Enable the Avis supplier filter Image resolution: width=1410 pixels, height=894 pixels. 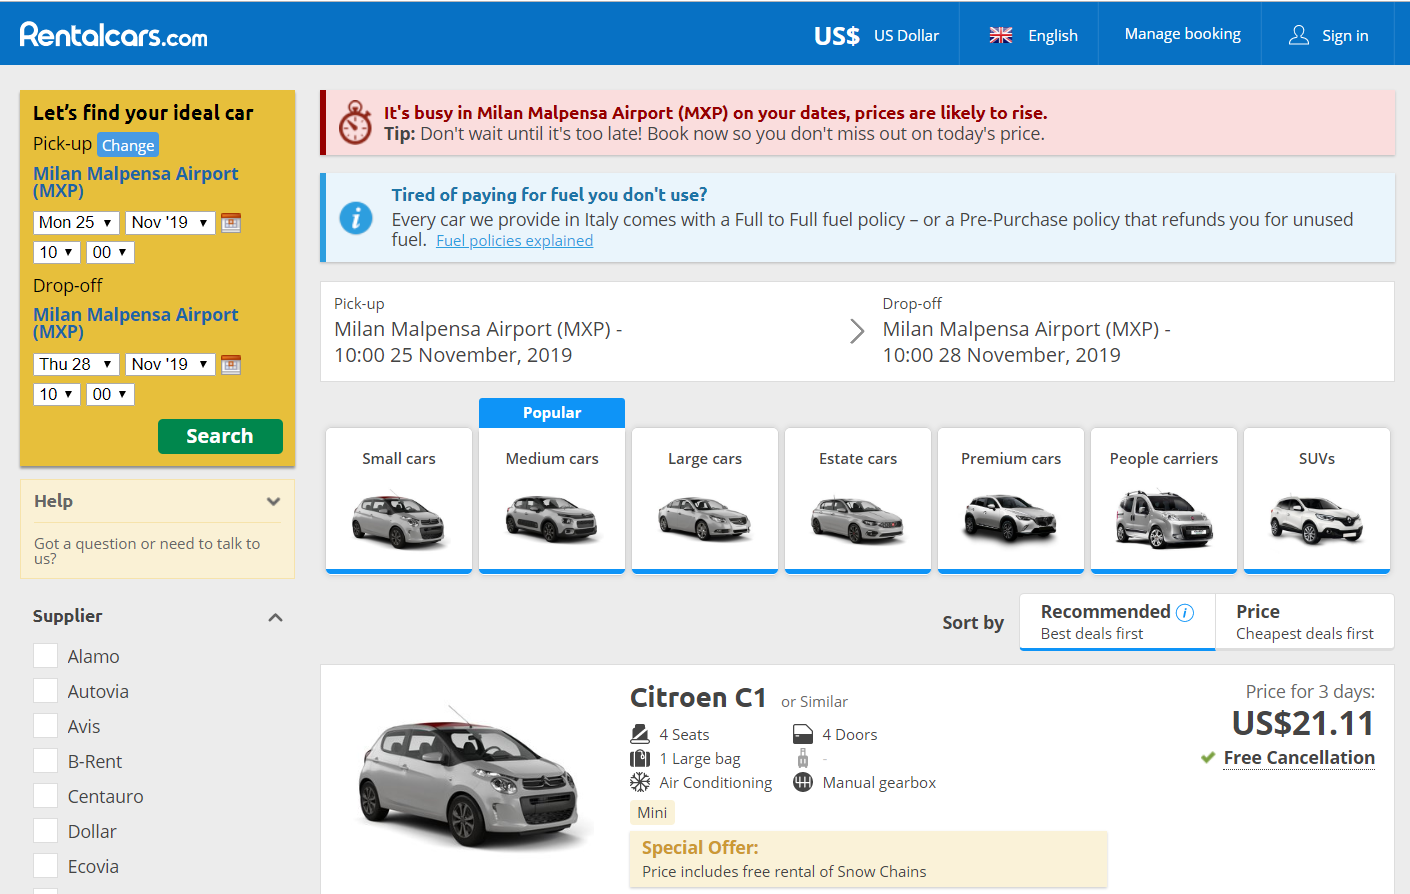[x=46, y=726]
